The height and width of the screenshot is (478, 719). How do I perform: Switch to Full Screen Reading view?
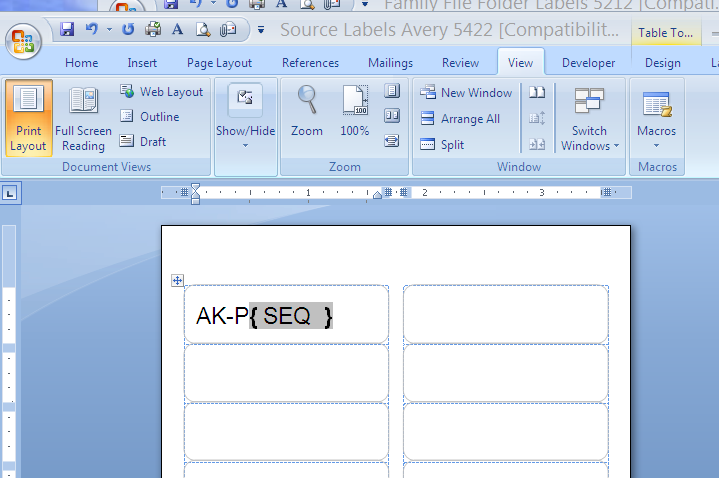[83, 118]
